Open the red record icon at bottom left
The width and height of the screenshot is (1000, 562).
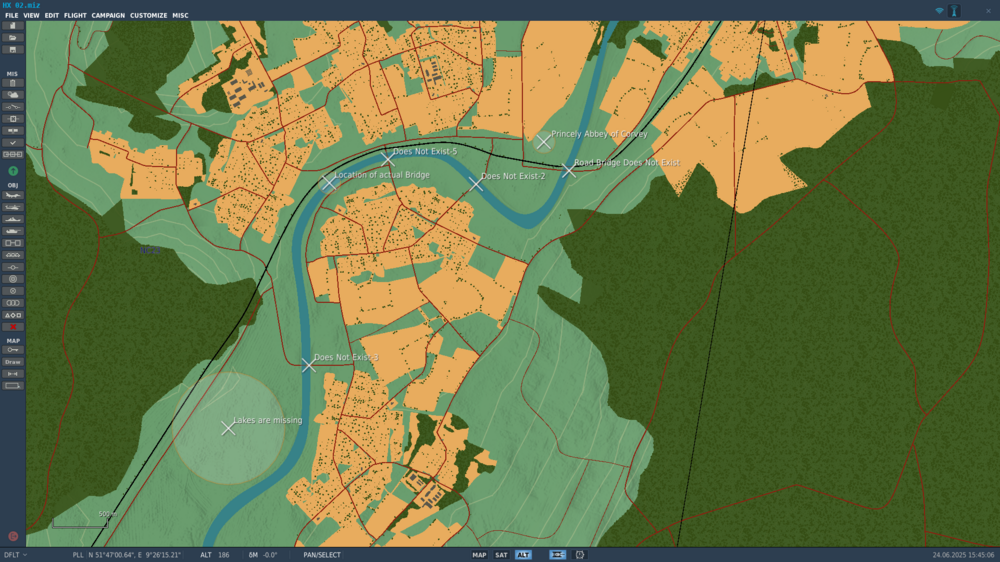tap(13, 536)
